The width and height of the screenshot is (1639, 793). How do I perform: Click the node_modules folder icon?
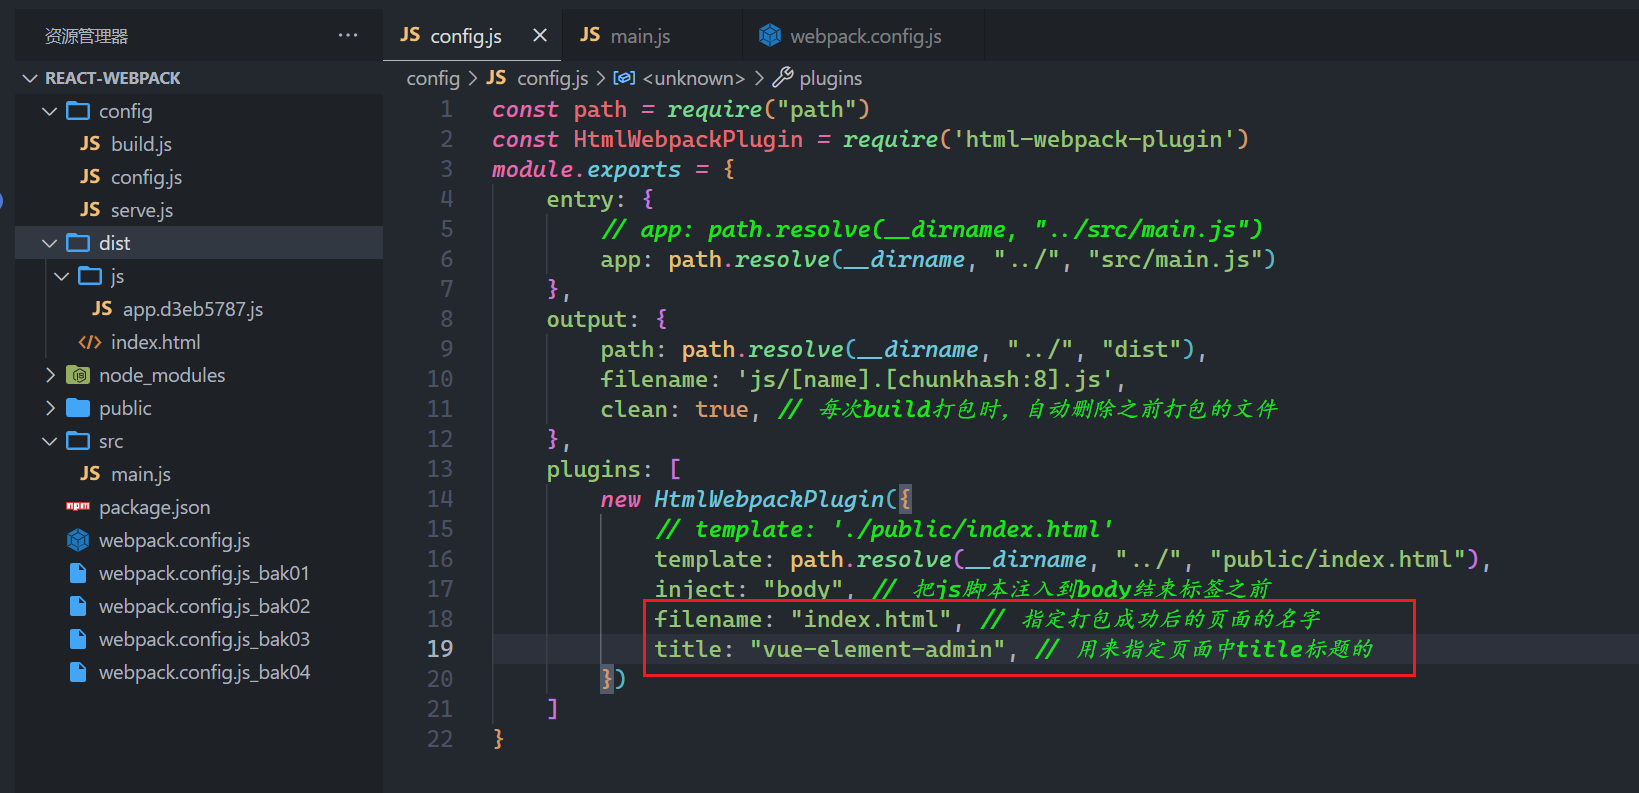pos(78,375)
